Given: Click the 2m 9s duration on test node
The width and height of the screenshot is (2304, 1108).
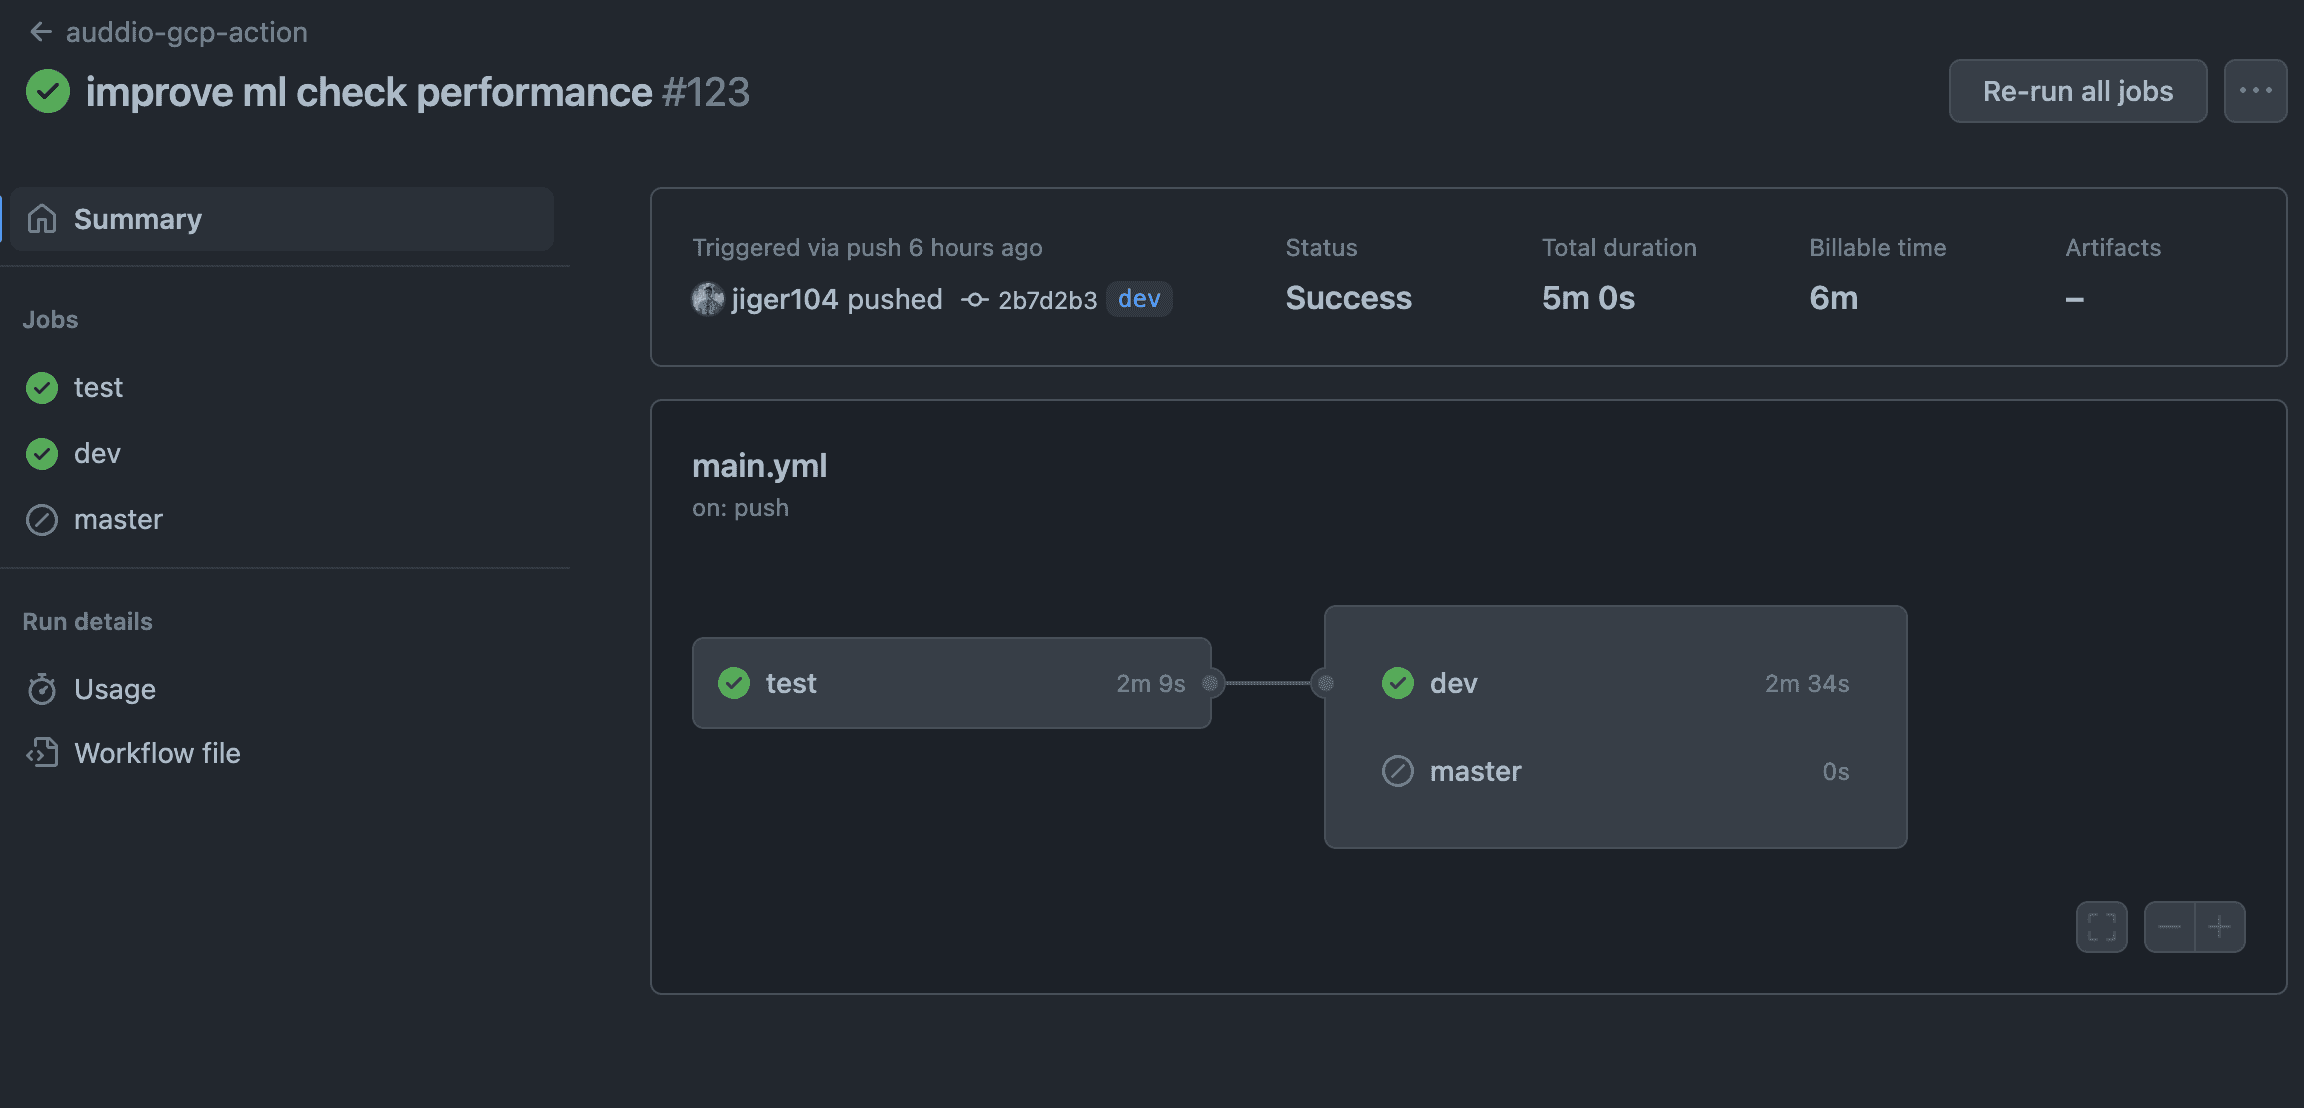Looking at the screenshot, I should (x=1150, y=683).
